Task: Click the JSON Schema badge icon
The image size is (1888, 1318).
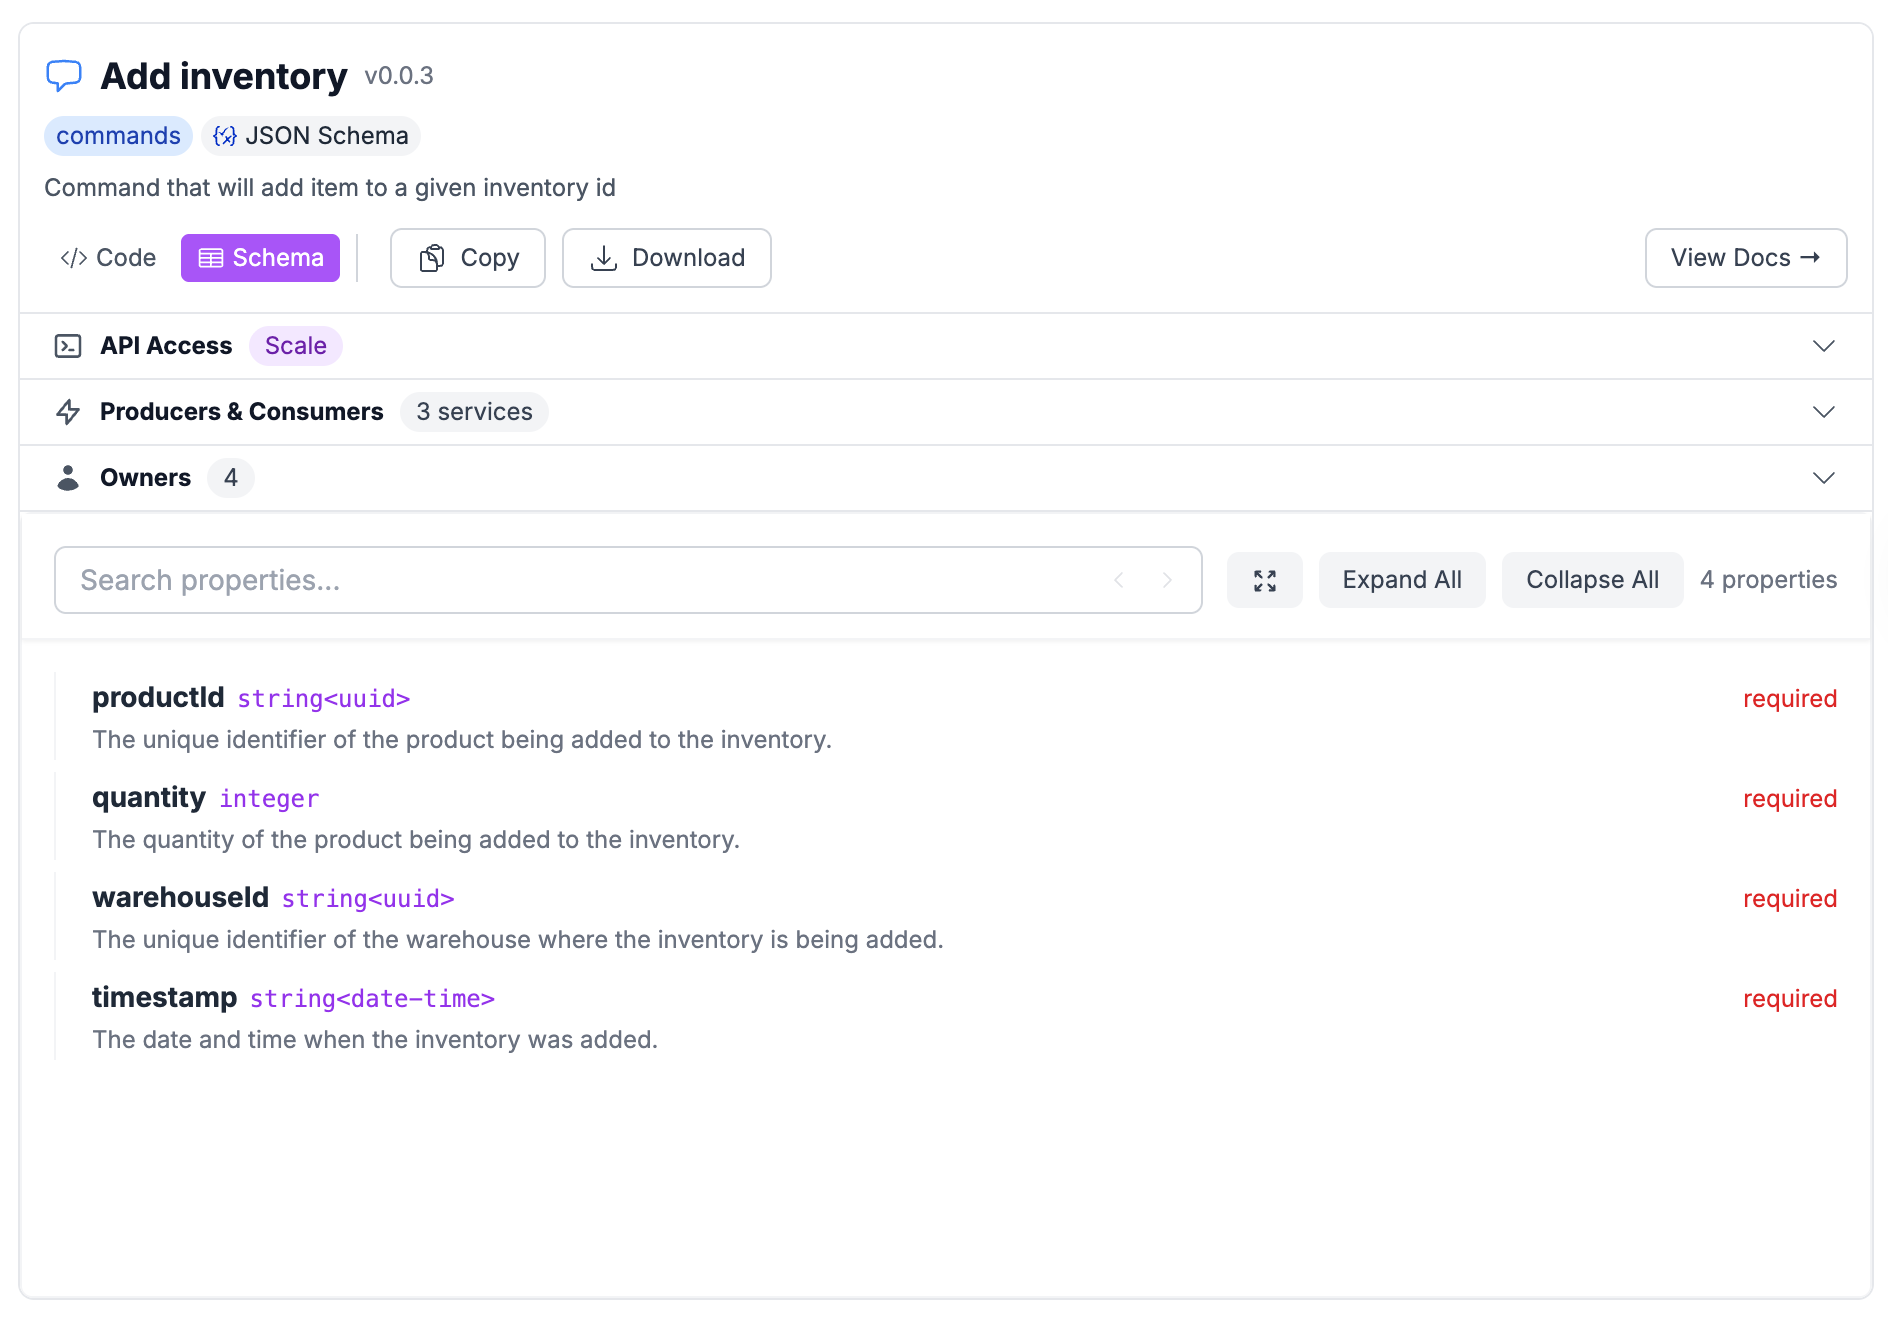Action: (x=224, y=136)
